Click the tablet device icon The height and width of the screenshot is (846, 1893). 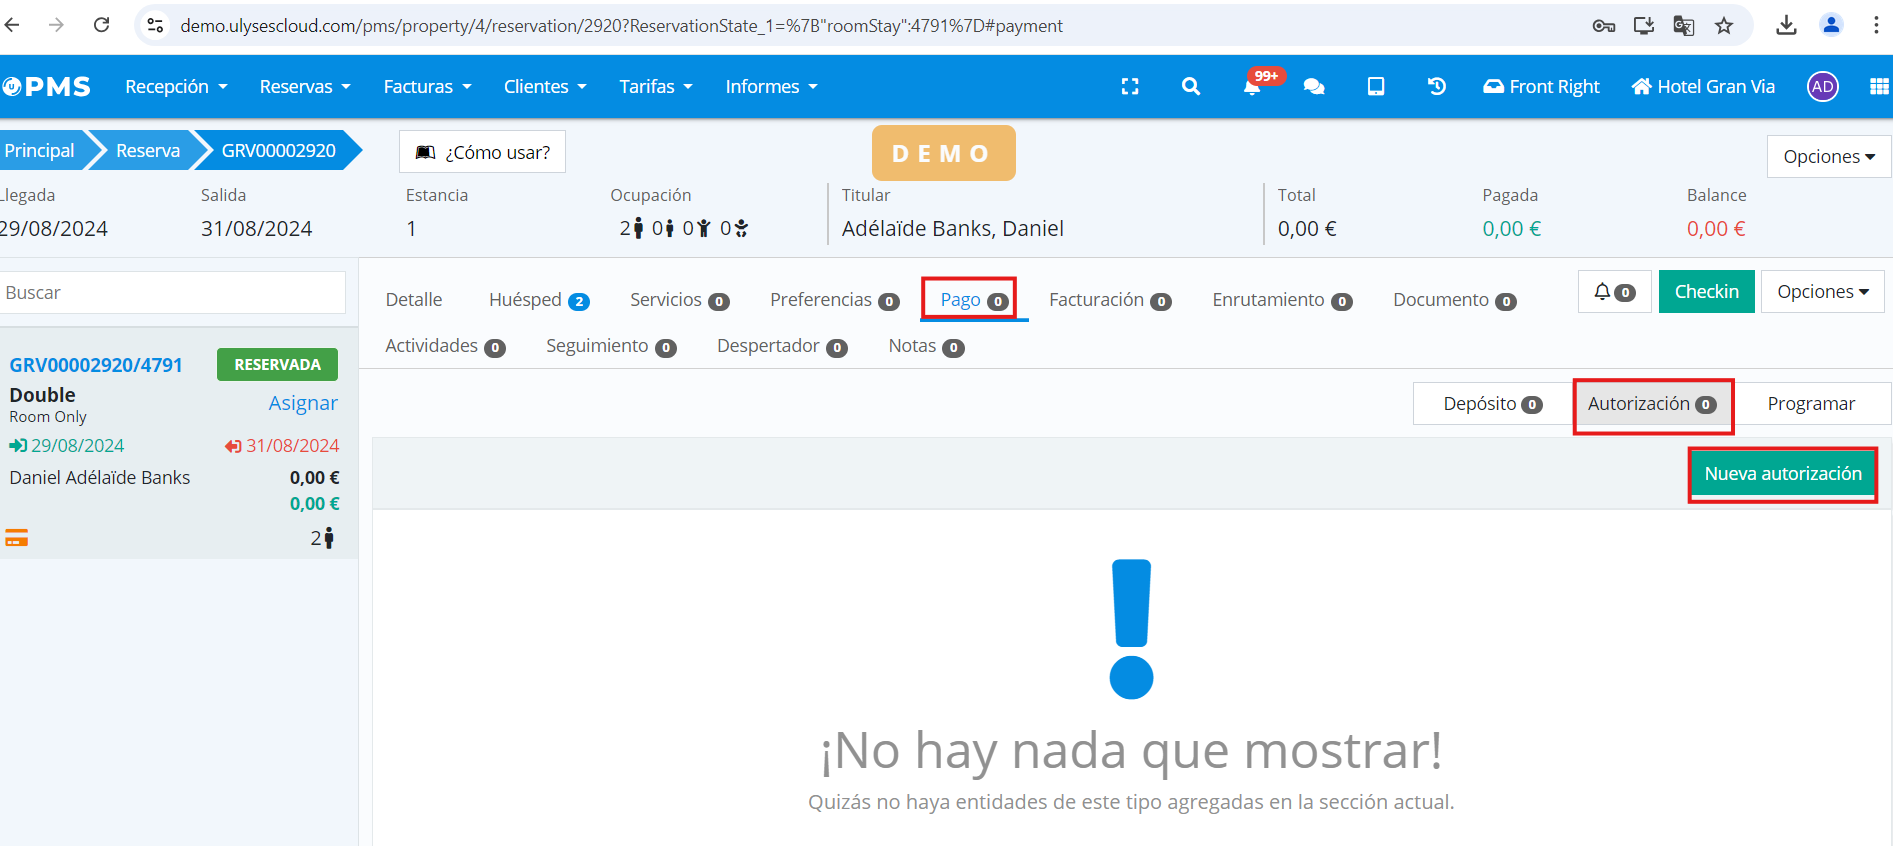coord(1376,87)
